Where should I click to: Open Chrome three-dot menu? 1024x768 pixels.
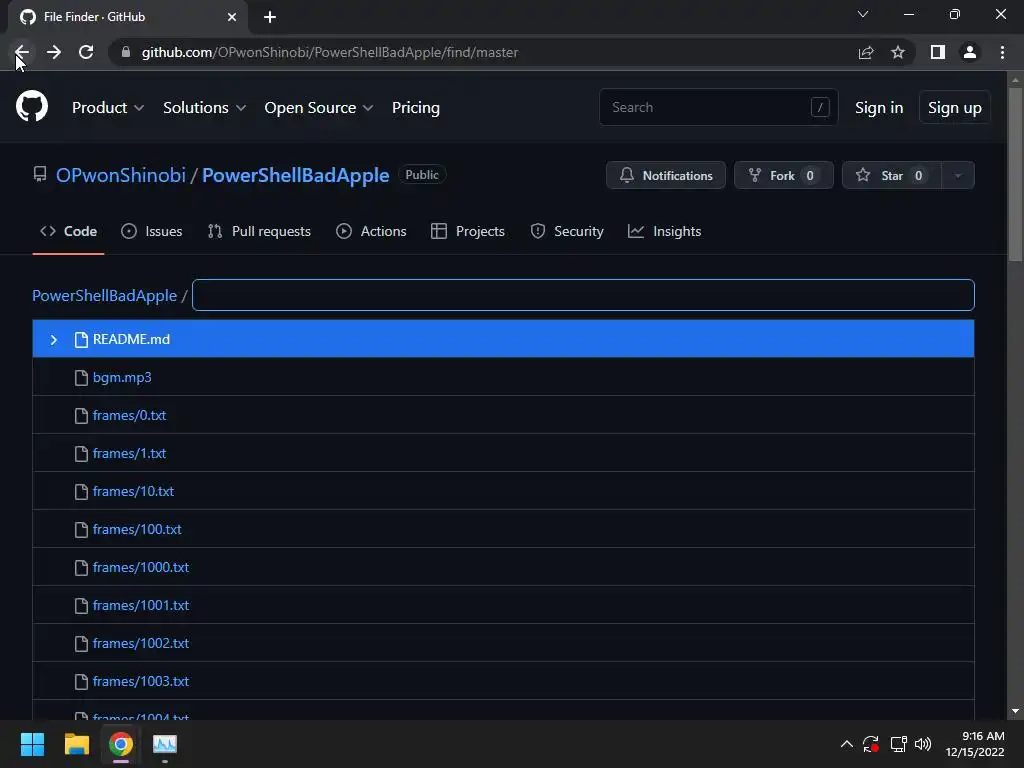click(1002, 52)
